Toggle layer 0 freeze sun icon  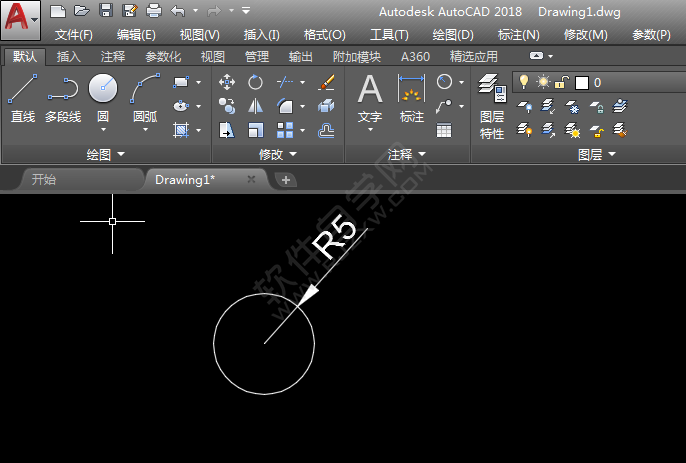(543, 82)
